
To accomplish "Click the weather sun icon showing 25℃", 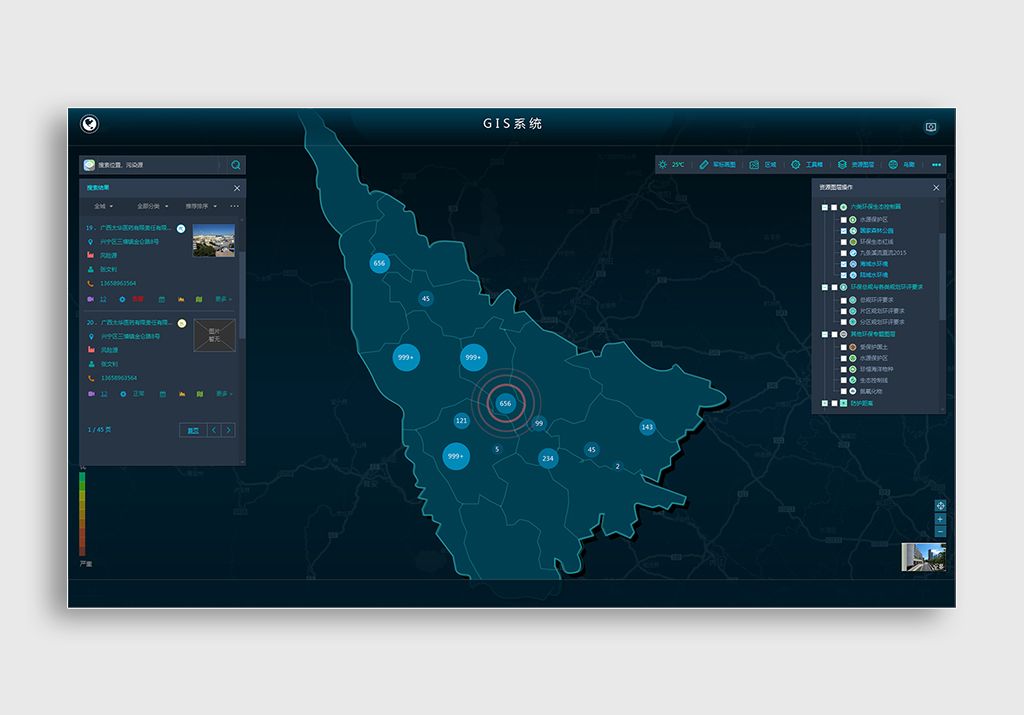I will coord(663,165).
